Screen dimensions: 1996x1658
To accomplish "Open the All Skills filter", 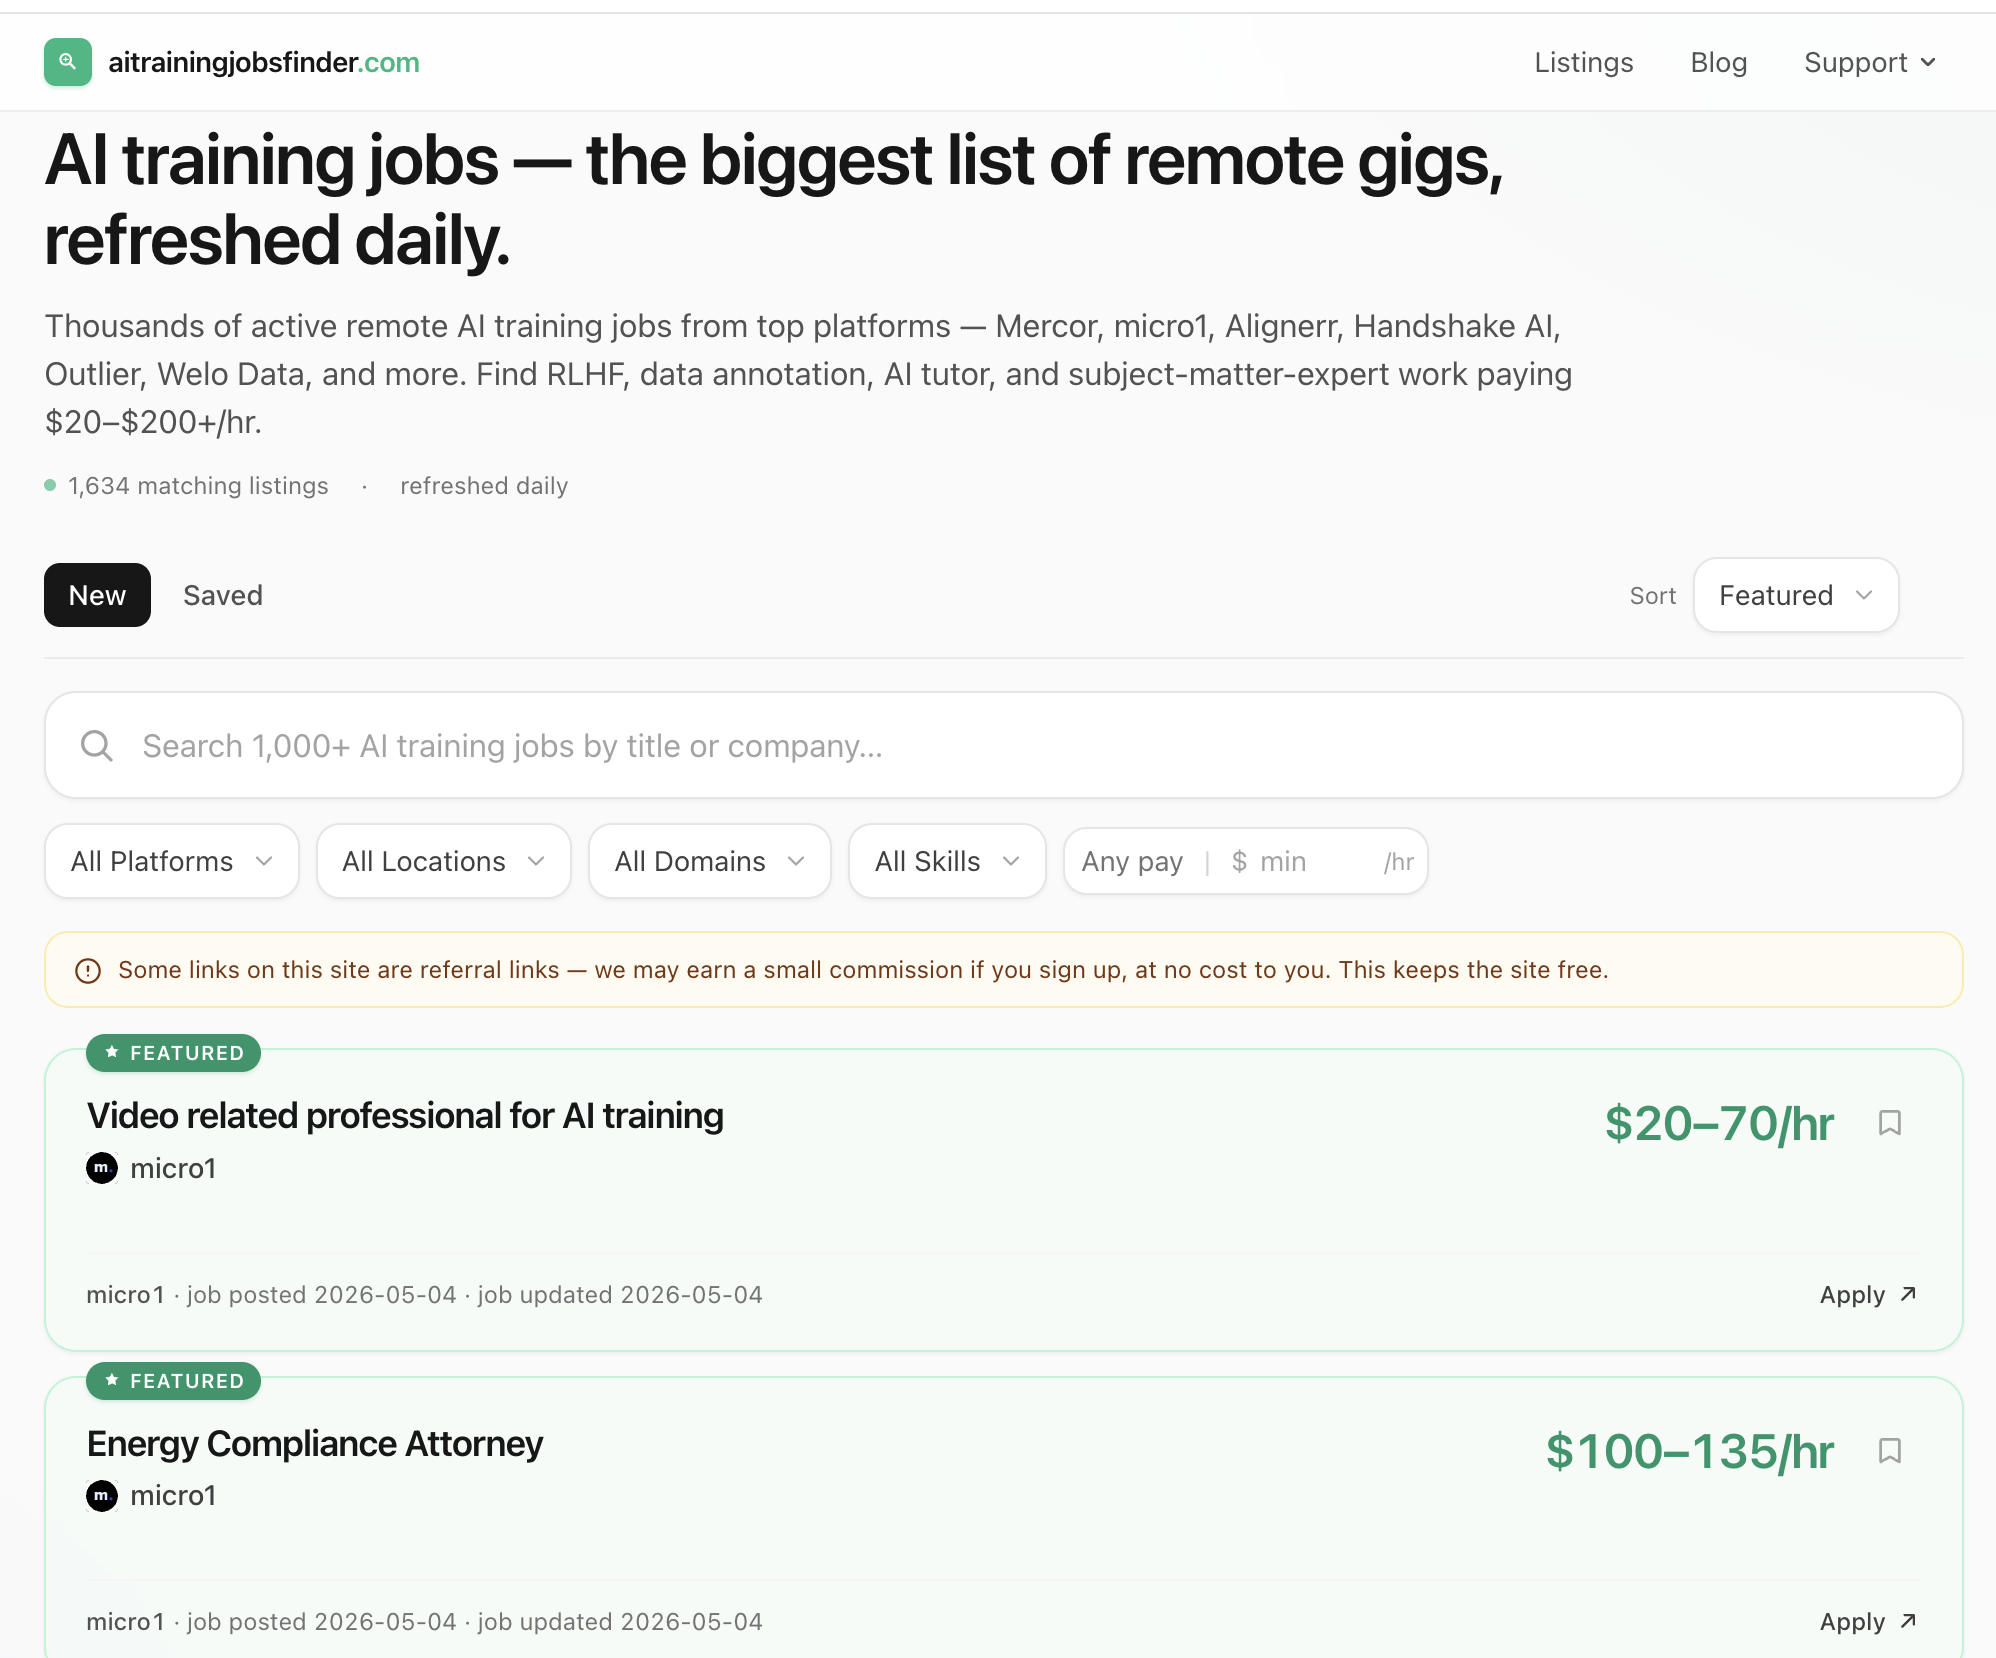I will (947, 861).
